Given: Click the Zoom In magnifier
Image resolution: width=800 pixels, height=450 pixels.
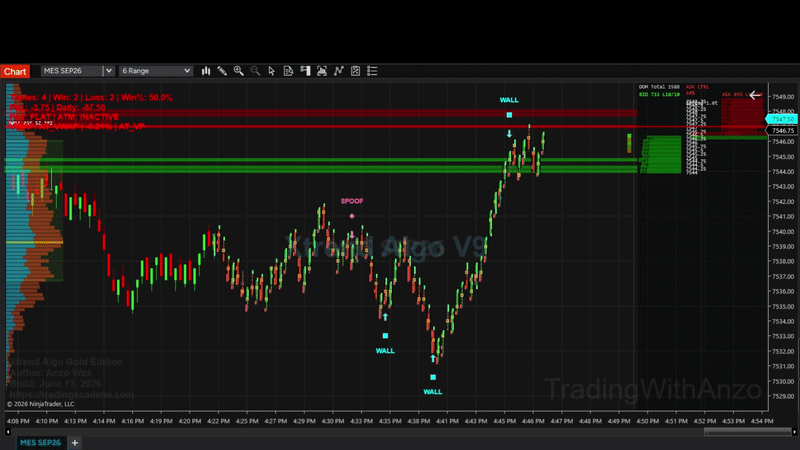Looking at the screenshot, I should (238, 71).
